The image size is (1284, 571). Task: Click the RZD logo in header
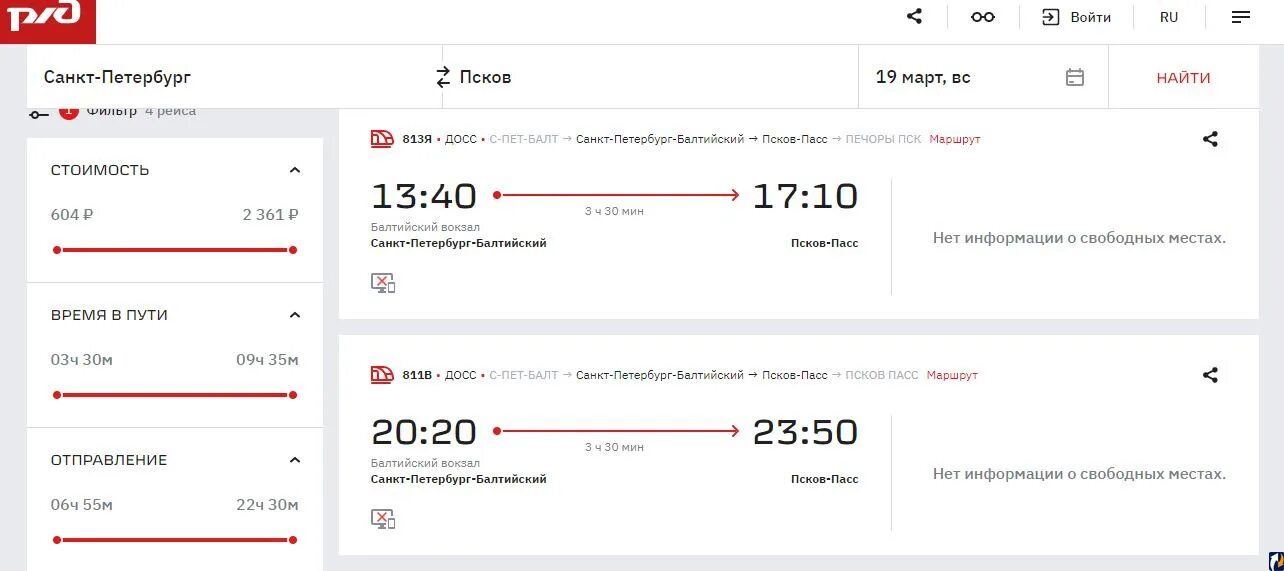pos(45,17)
